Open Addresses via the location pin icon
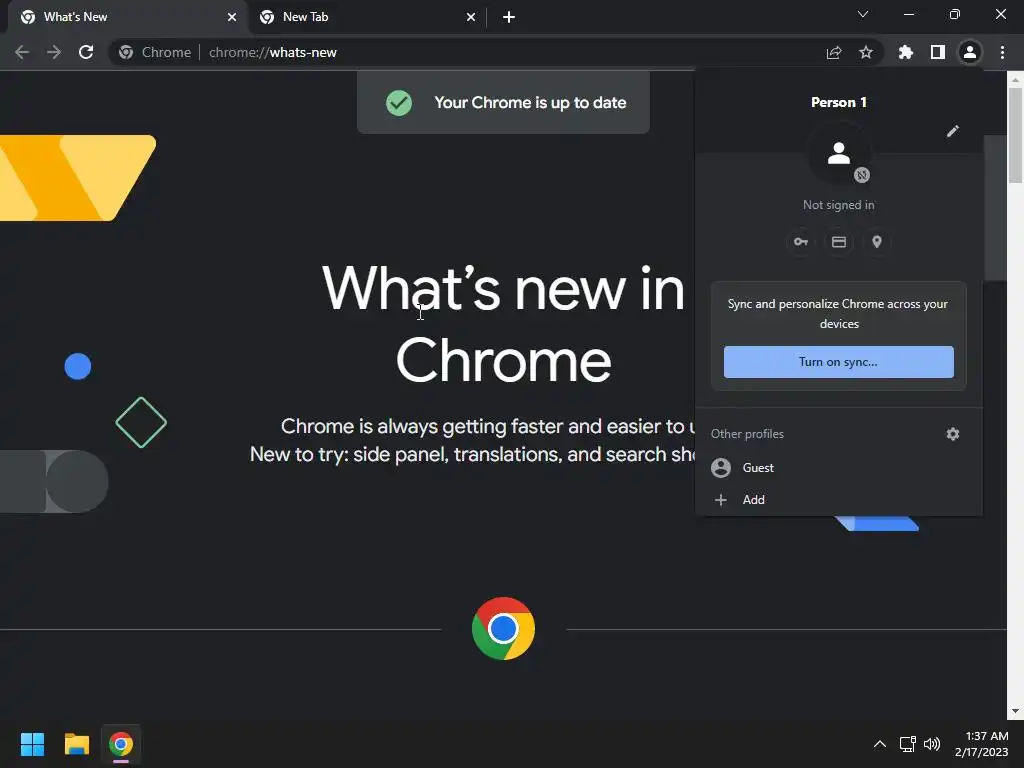1024x768 pixels. click(x=877, y=242)
